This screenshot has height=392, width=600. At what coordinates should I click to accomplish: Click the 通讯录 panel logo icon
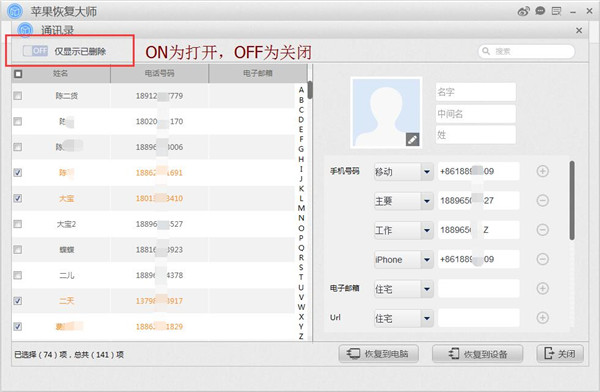(x=26, y=30)
